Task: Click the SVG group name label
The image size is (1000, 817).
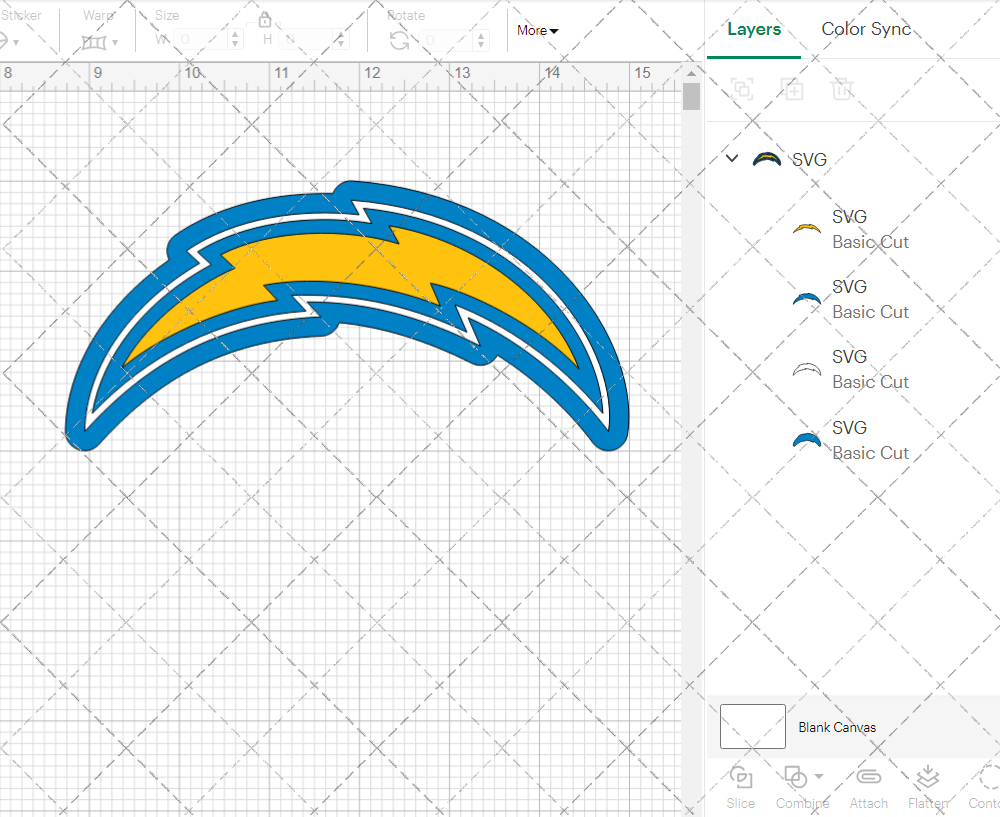Action: pos(809,159)
